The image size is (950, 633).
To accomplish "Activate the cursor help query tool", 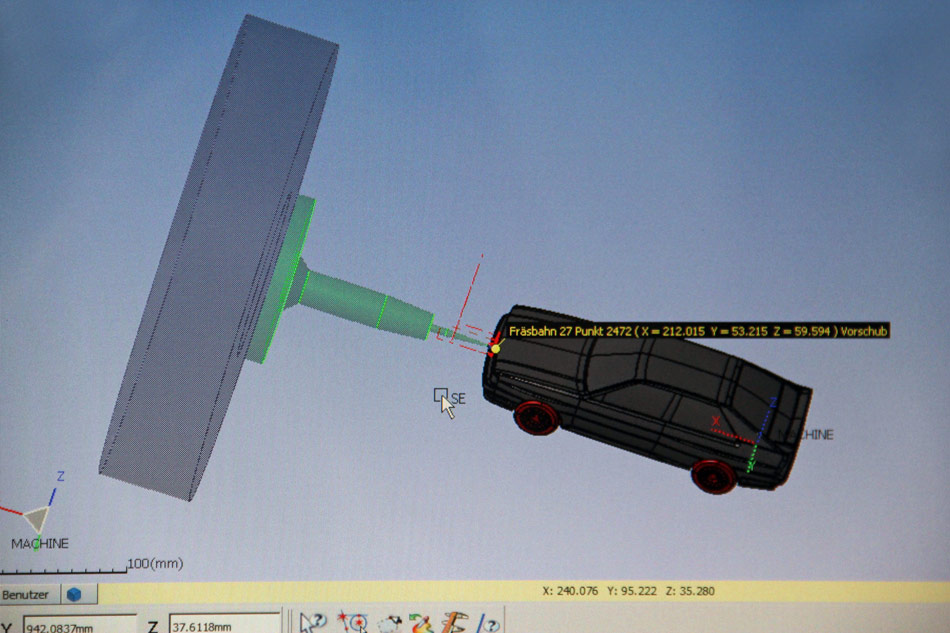I will 312,623.
